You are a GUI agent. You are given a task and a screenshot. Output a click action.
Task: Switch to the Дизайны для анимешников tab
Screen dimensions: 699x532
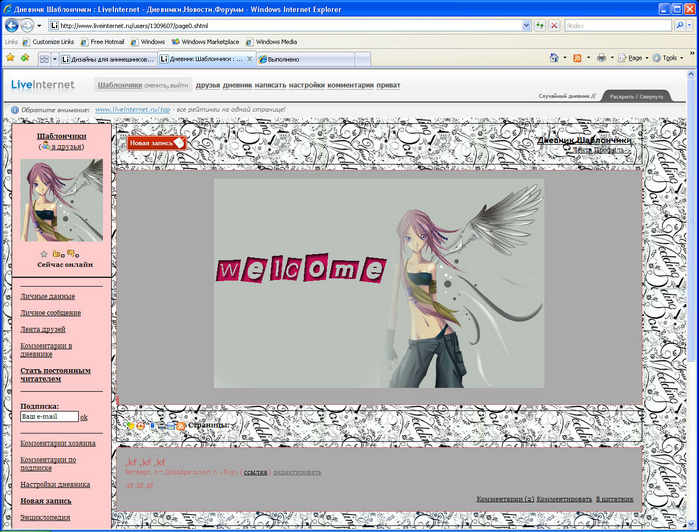click(108, 59)
